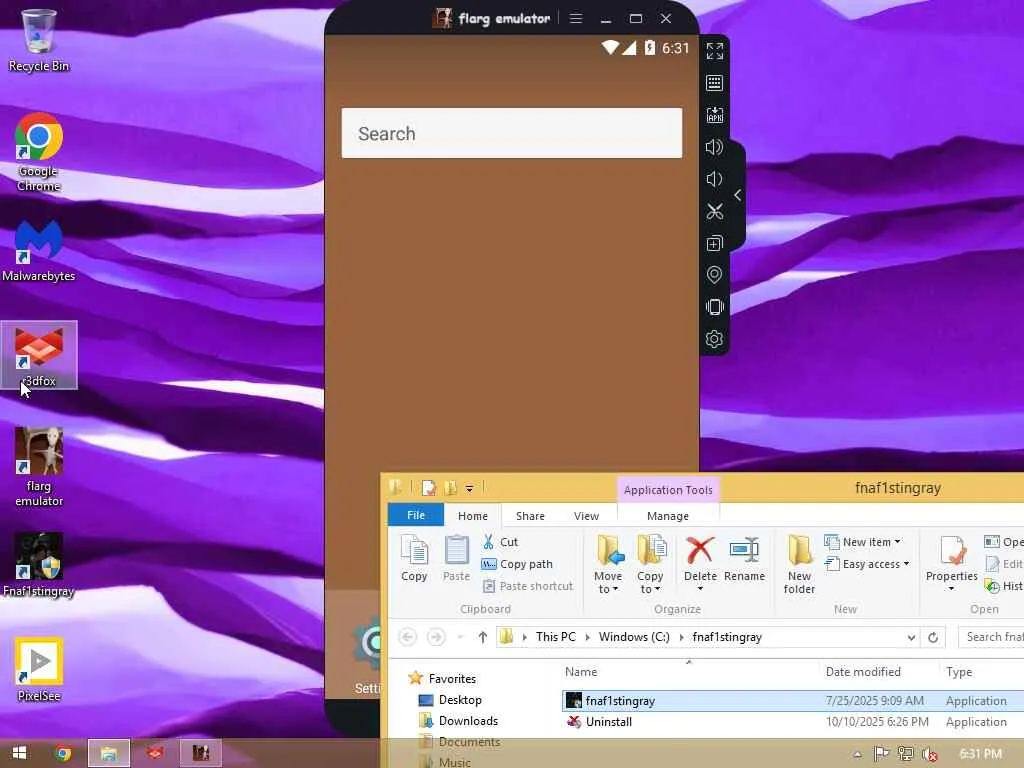Sort by Date modified column header

coord(863,672)
